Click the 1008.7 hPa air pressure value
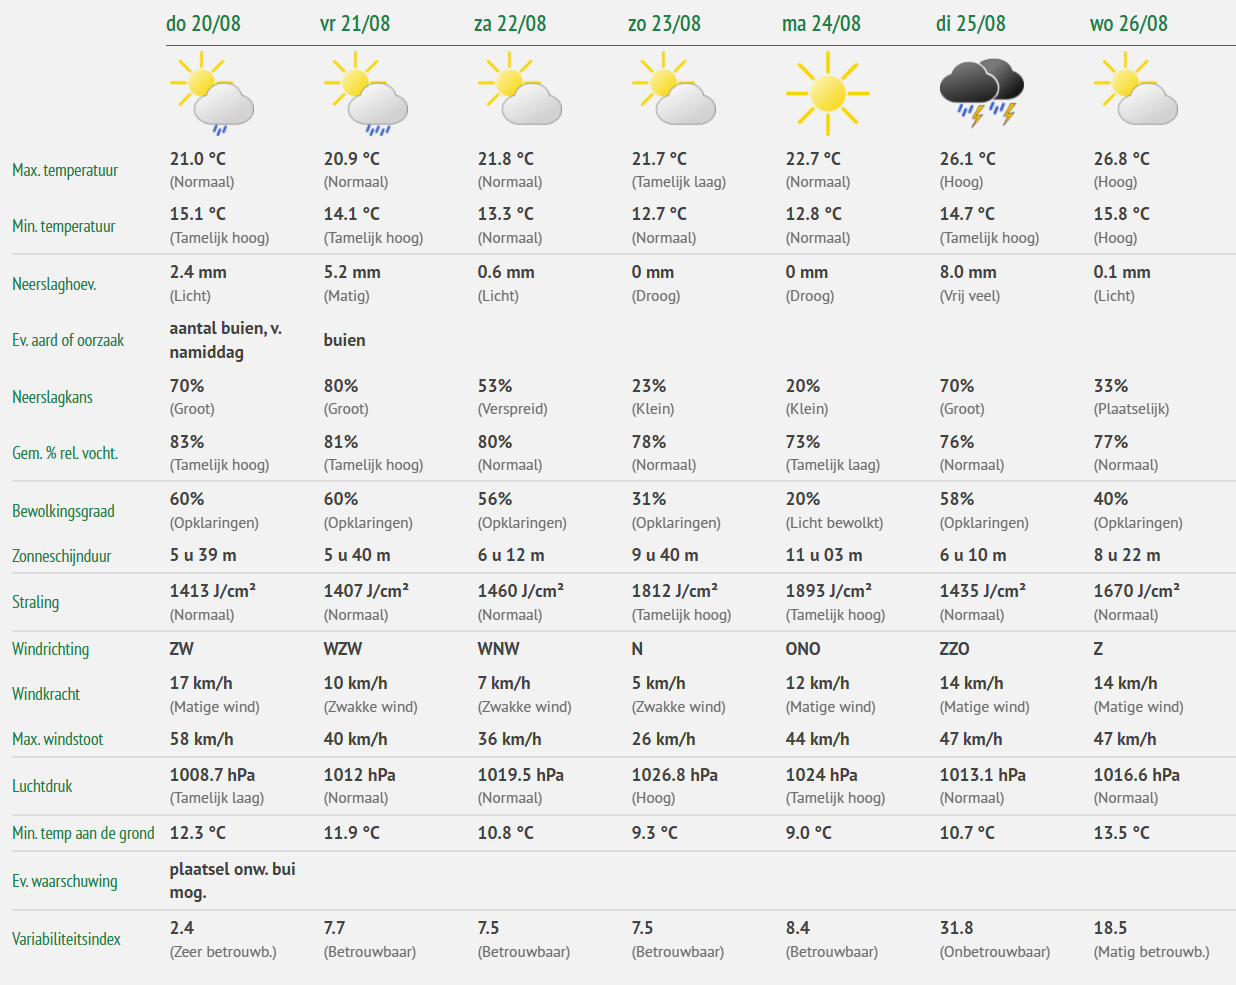Image resolution: width=1236 pixels, height=985 pixels. pyautogui.click(x=212, y=775)
